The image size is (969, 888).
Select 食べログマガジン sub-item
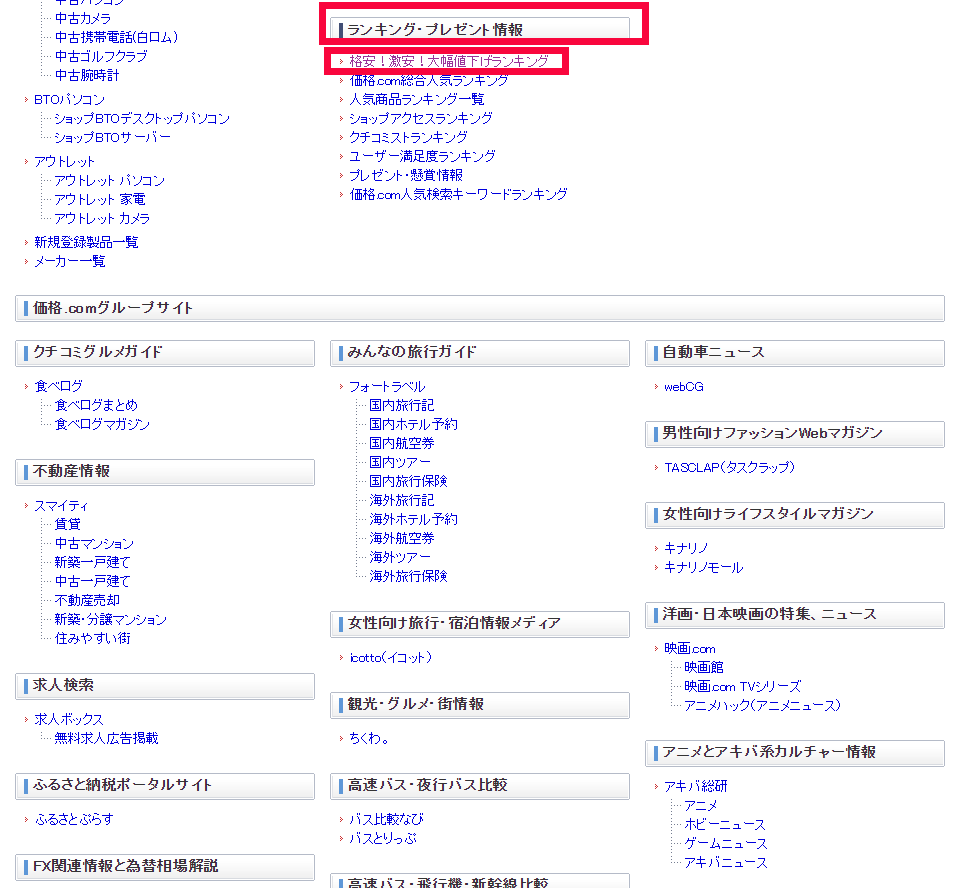pyautogui.click(x=102, y=424)
